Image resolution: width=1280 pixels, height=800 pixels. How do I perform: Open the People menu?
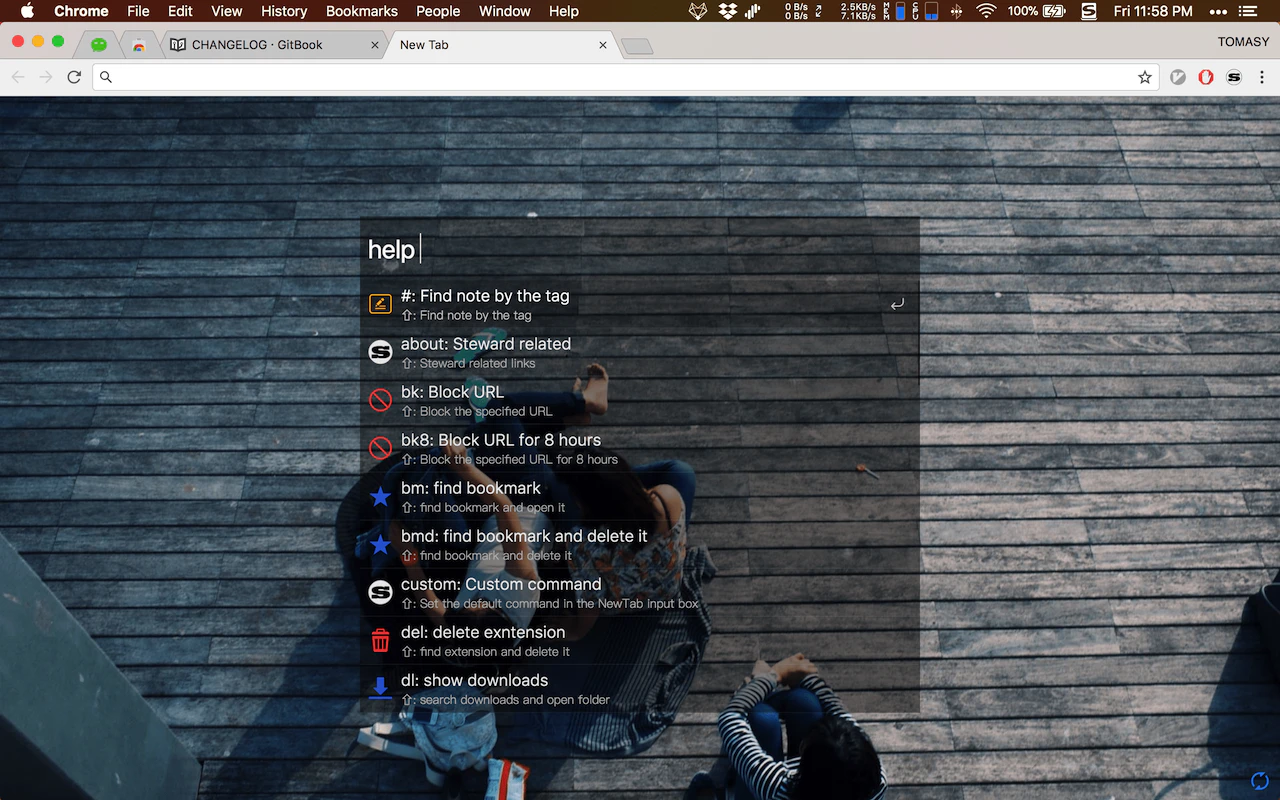(438, 11)
